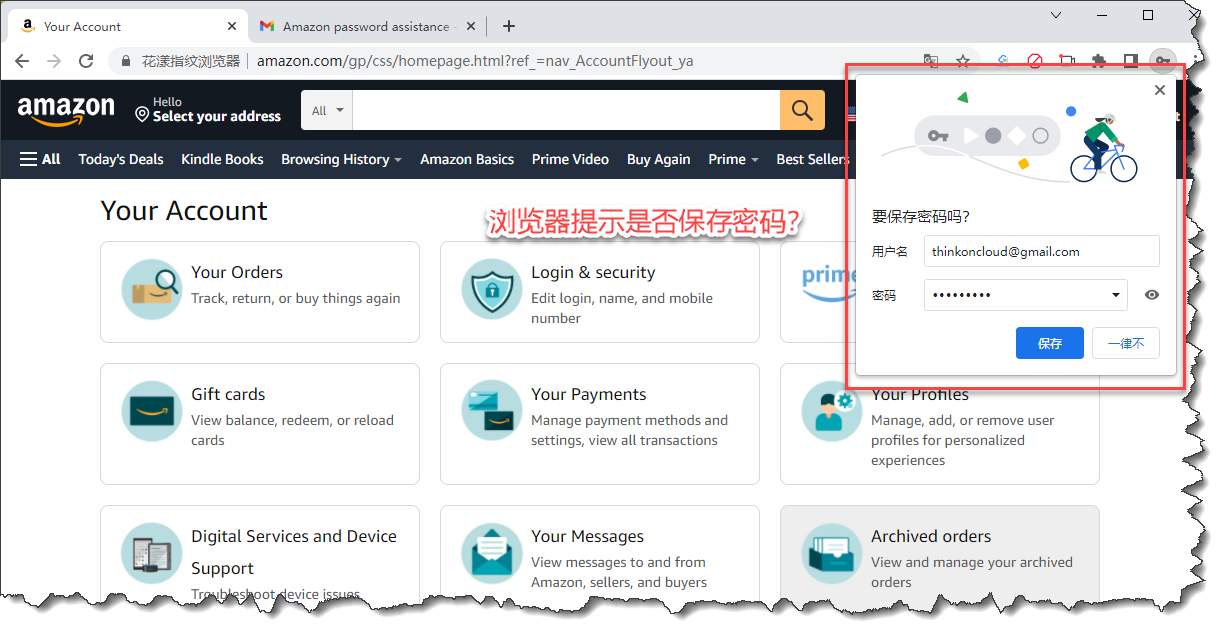
Task: Click the username field with thinkoncloud@gmail.com
Action: [1042, 251]
